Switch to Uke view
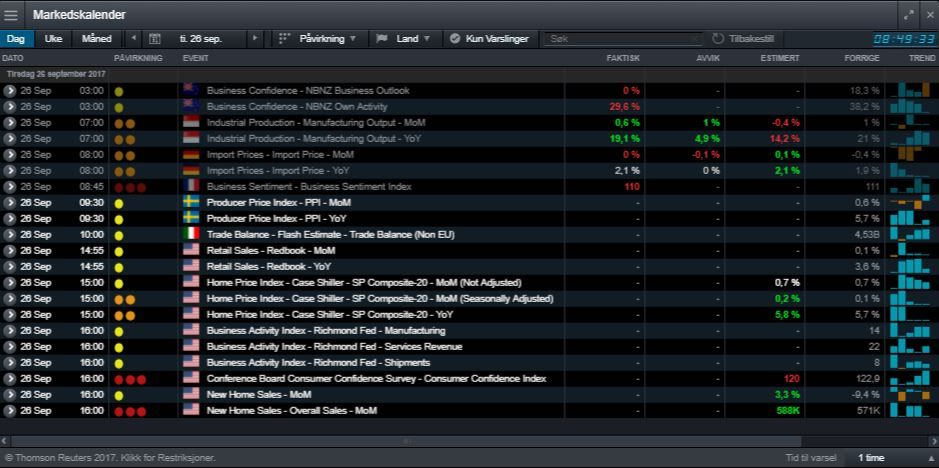 [53, 38]
